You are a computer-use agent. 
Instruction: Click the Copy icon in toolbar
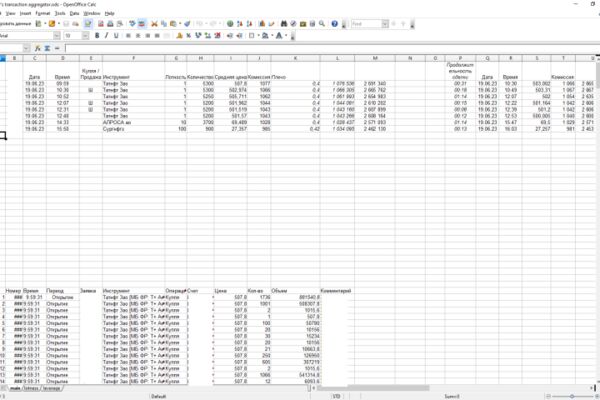[x=164, y=24]
